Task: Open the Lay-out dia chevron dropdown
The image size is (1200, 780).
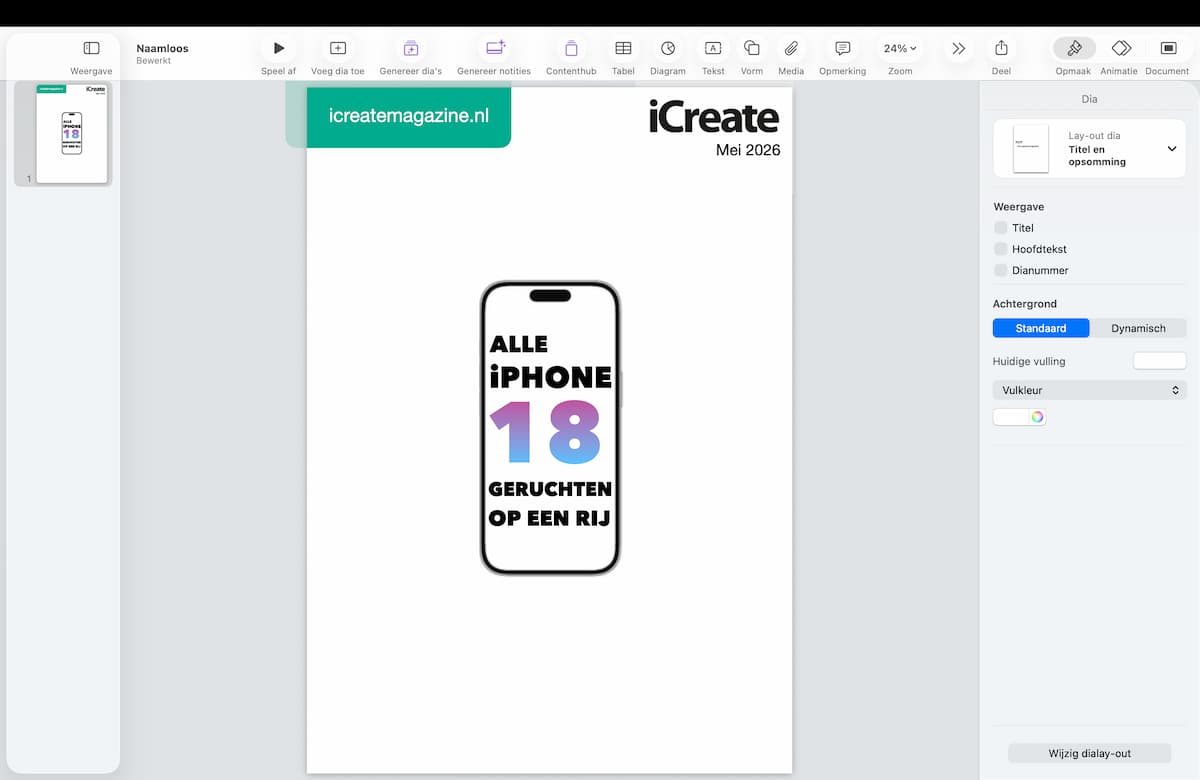Action: point(1172,149)
